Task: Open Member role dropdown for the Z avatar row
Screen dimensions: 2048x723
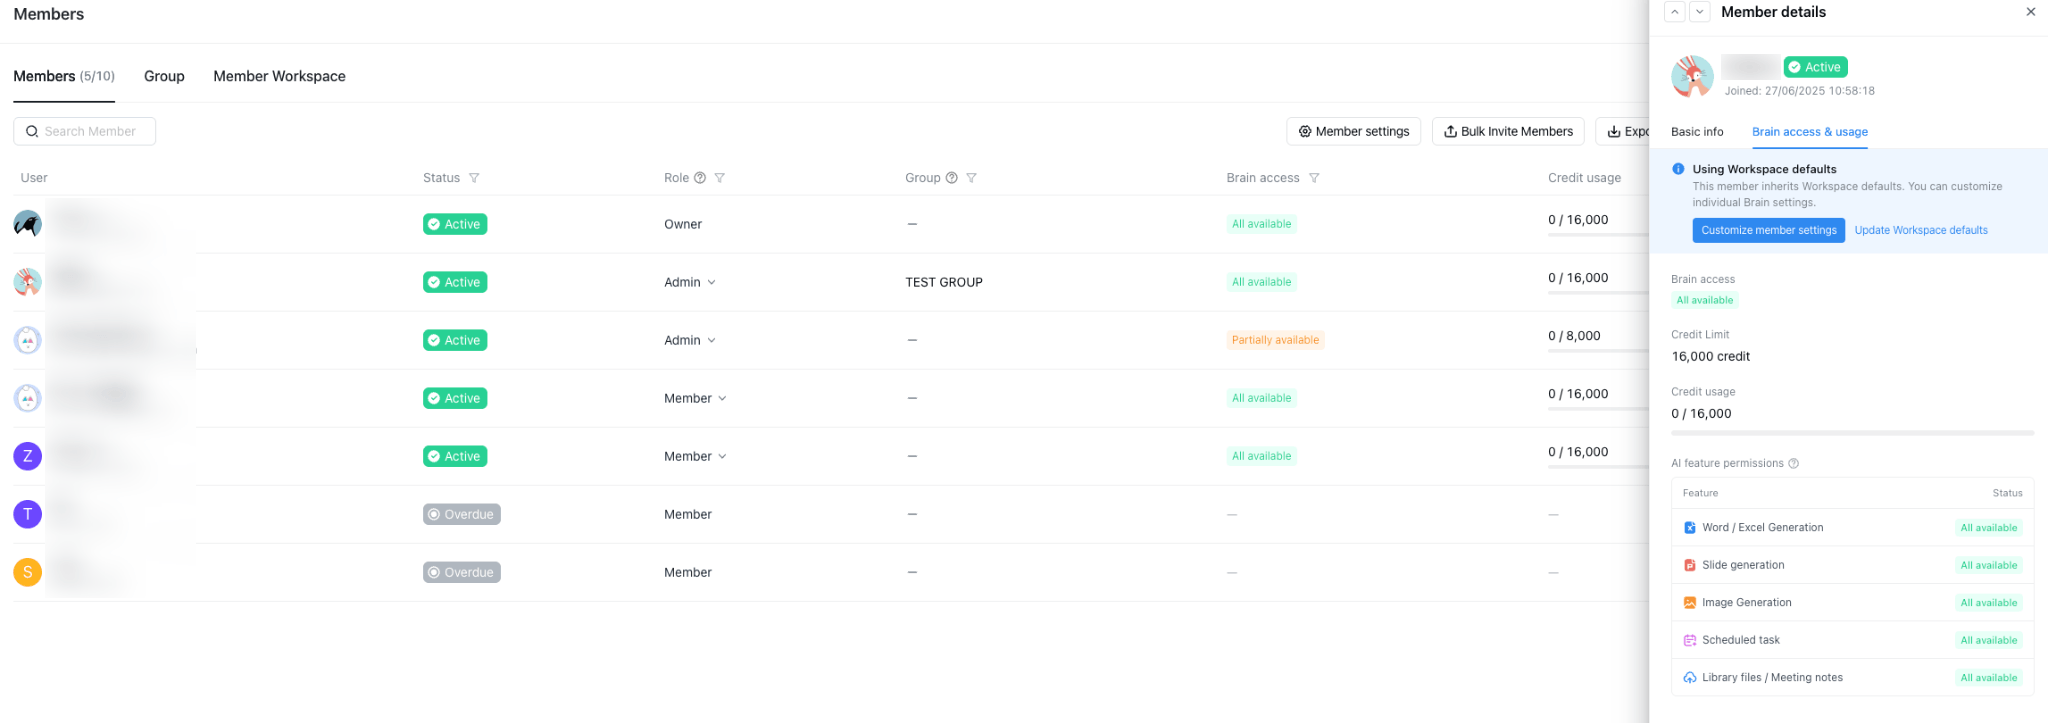Action: [695, 456]
